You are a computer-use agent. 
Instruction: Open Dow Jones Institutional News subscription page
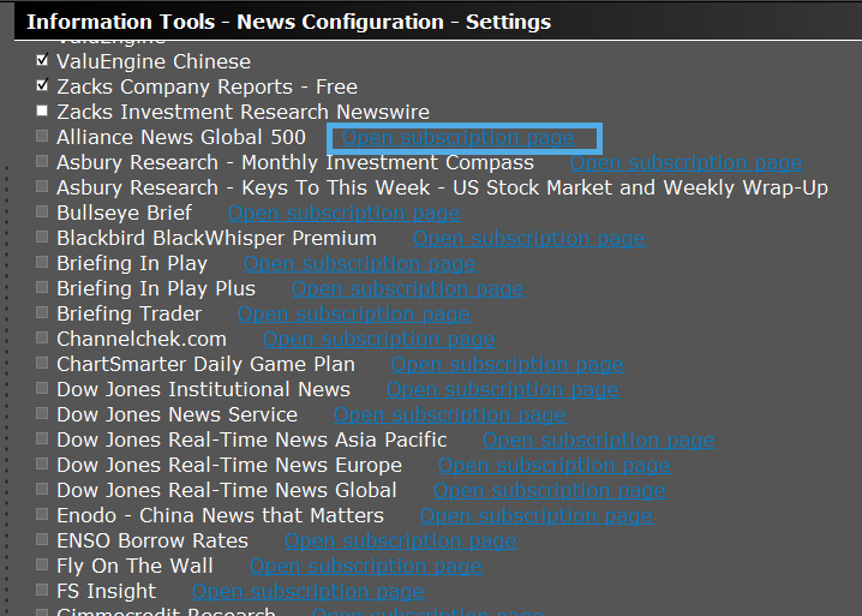pyautogui.click(x=504, y=389)
